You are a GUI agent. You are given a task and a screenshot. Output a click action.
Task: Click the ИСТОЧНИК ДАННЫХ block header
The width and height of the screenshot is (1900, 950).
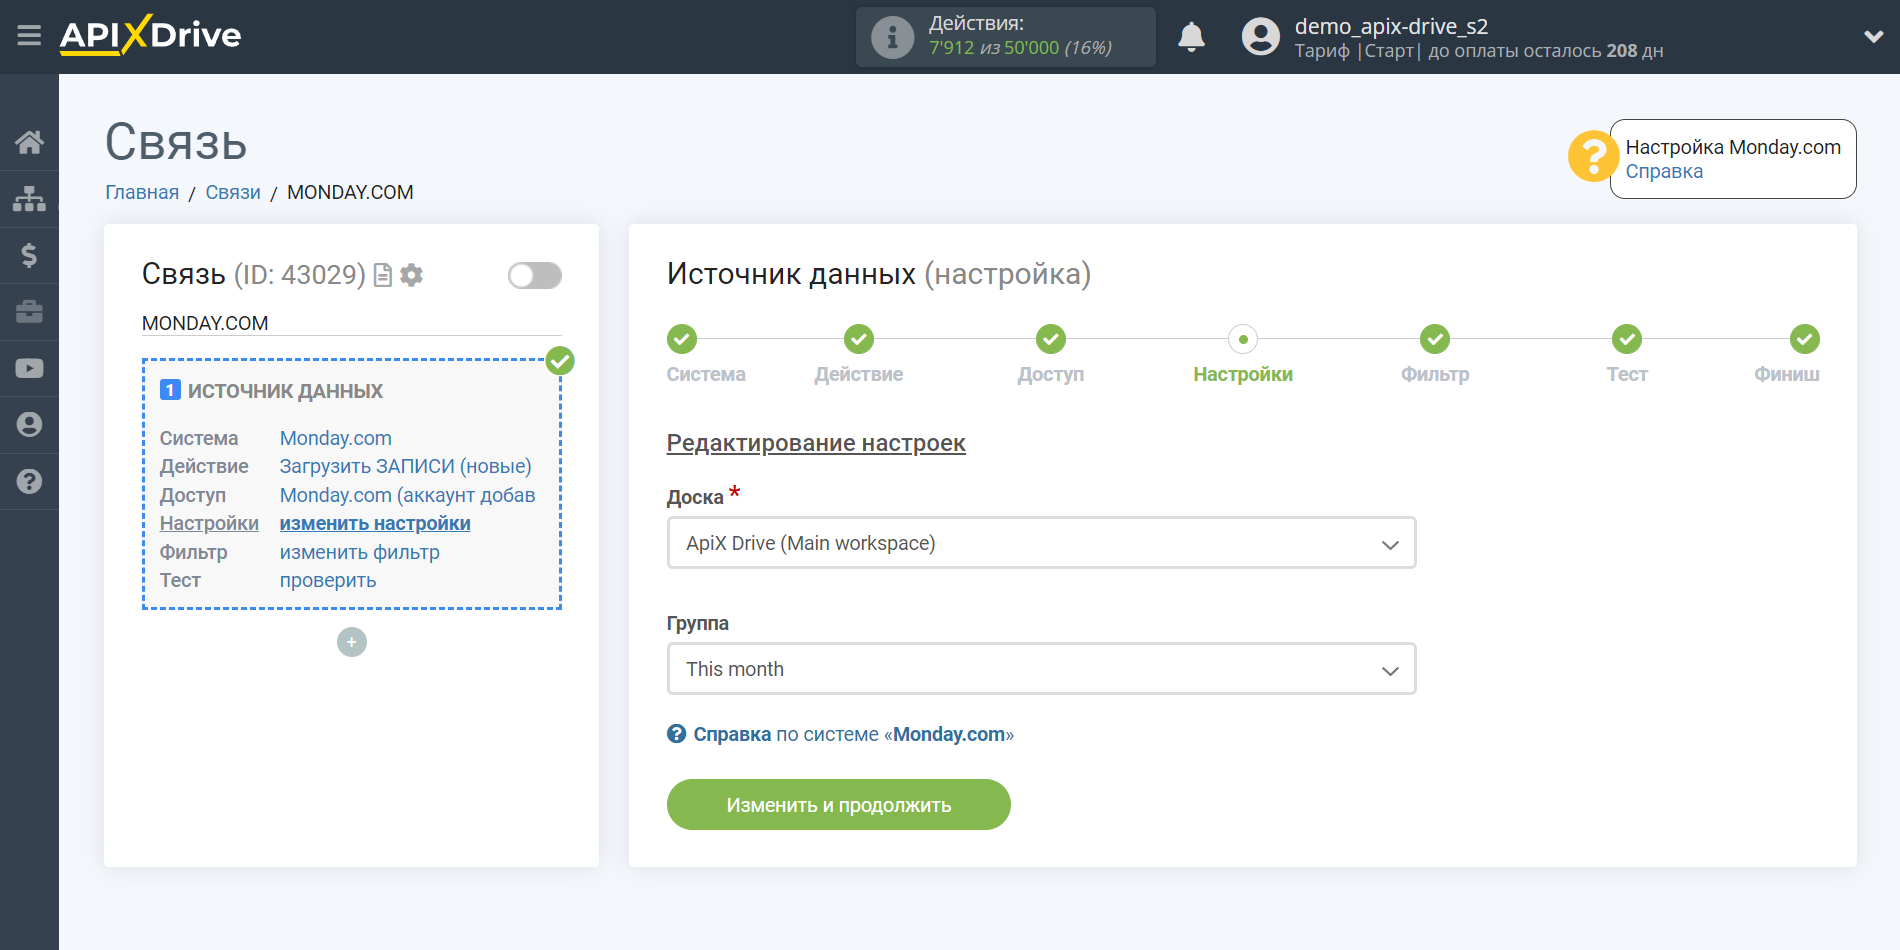point(285,391)
